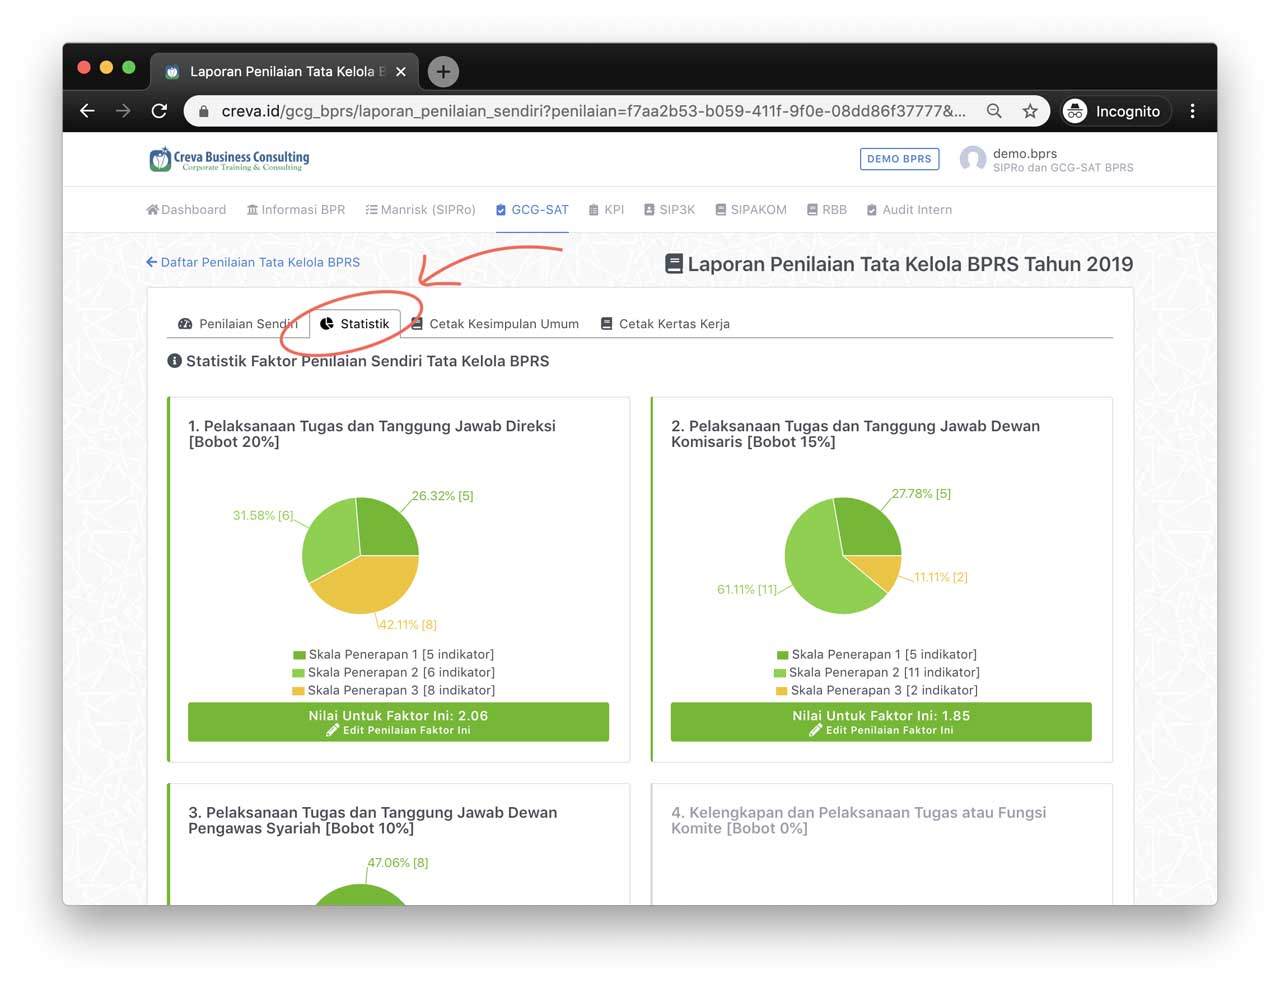Toggle legend Skala Penerapan 1 [5 indikator] in Direksi chart

coord(393,655)
